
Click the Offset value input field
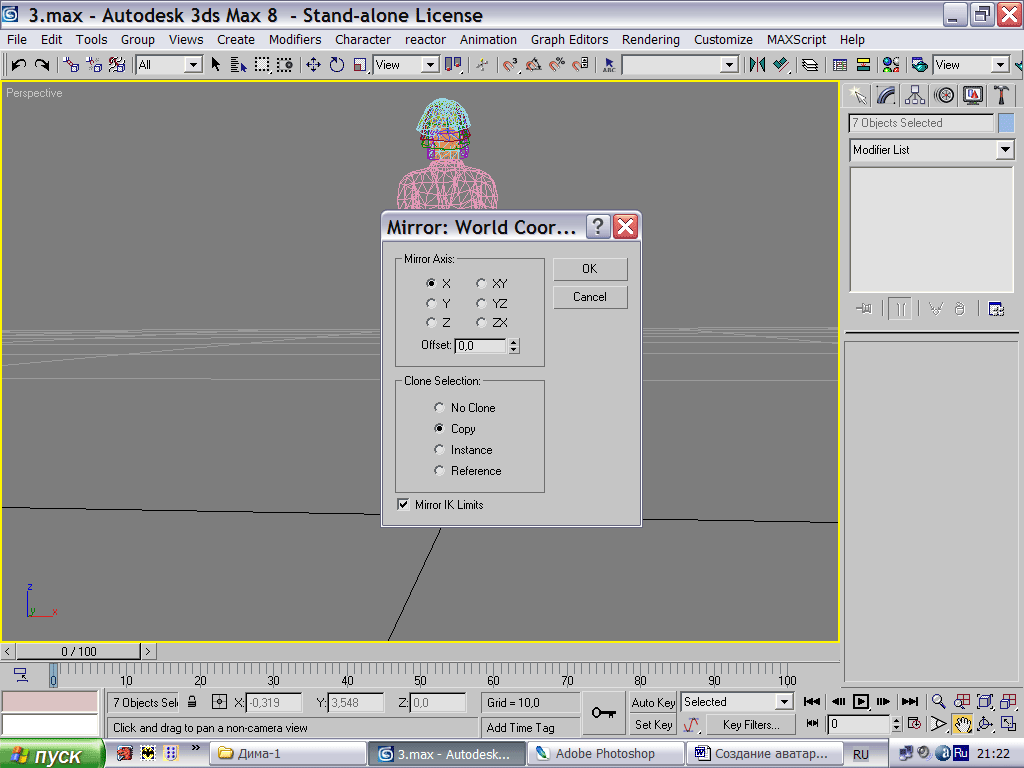click(481, 345)
